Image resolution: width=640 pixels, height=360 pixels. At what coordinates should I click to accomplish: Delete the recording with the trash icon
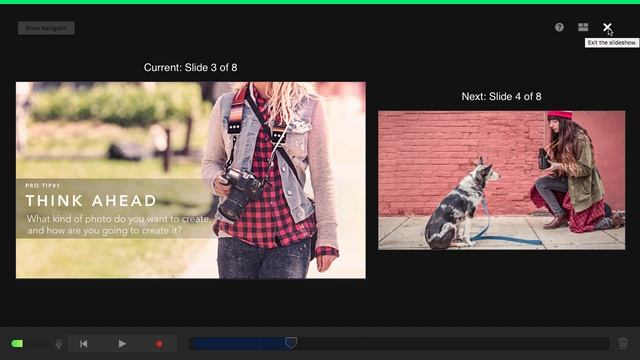[623, 343]
